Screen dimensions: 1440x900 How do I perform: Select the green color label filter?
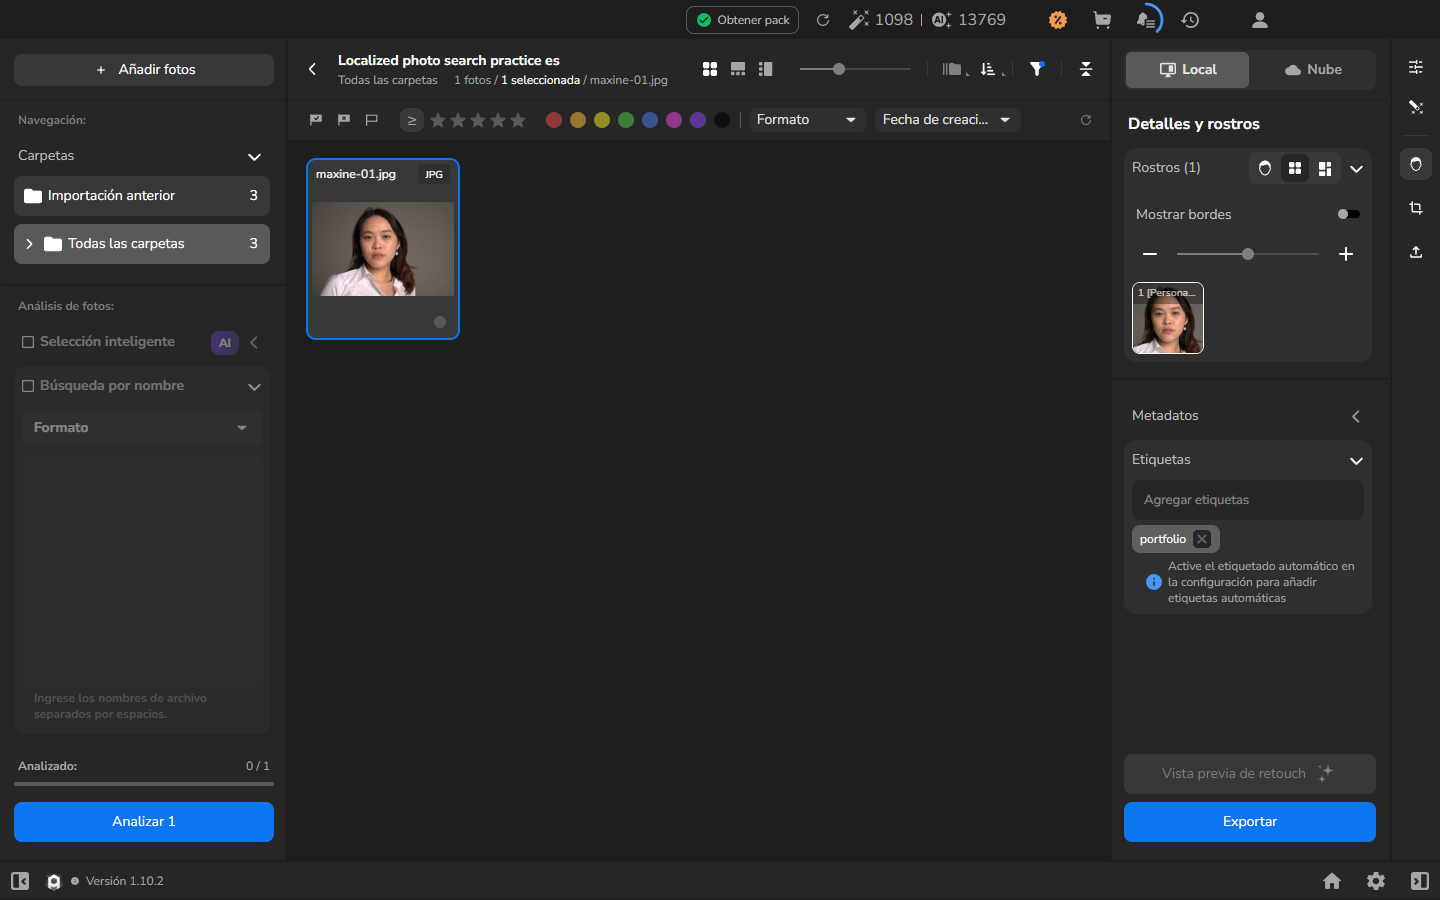626,120
